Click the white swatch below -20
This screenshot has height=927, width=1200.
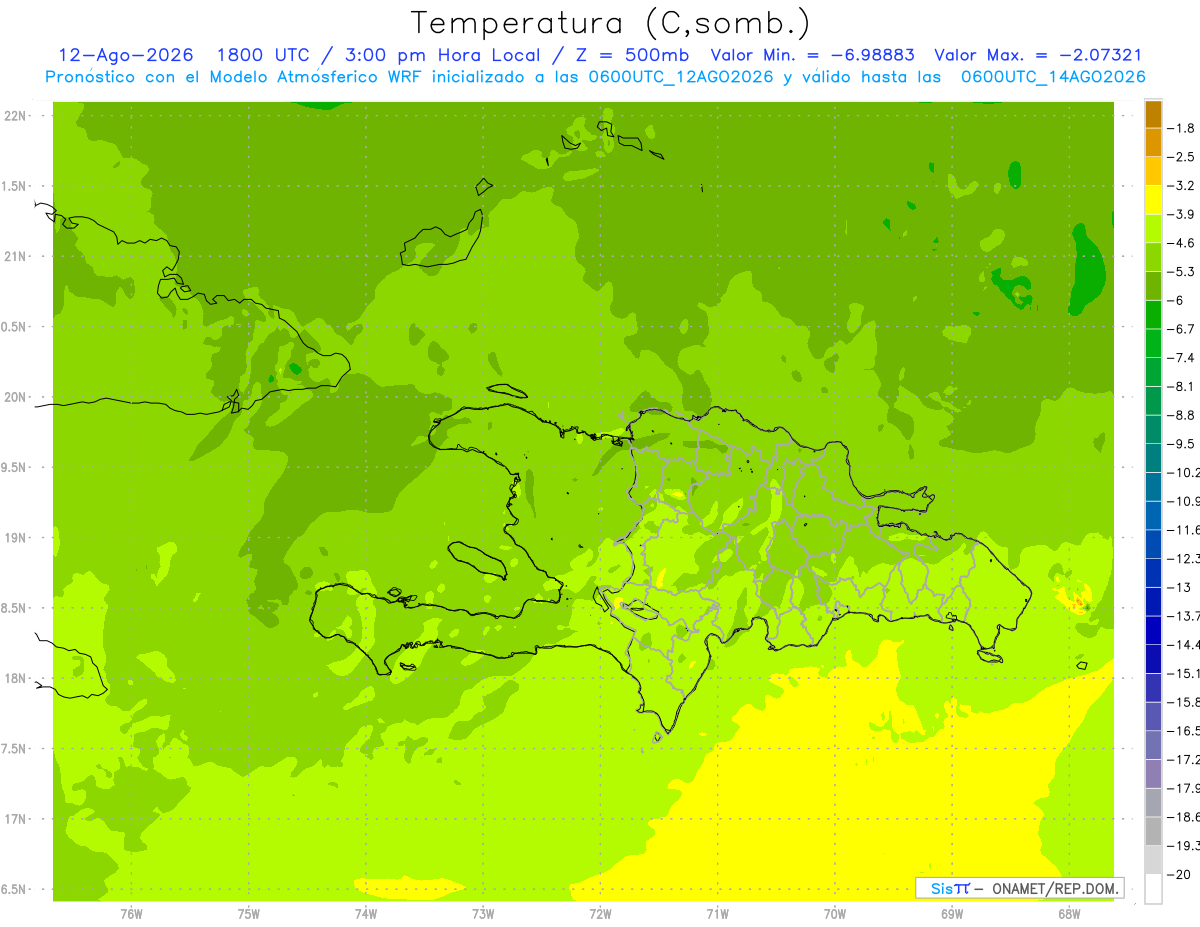click(1153, 889)
